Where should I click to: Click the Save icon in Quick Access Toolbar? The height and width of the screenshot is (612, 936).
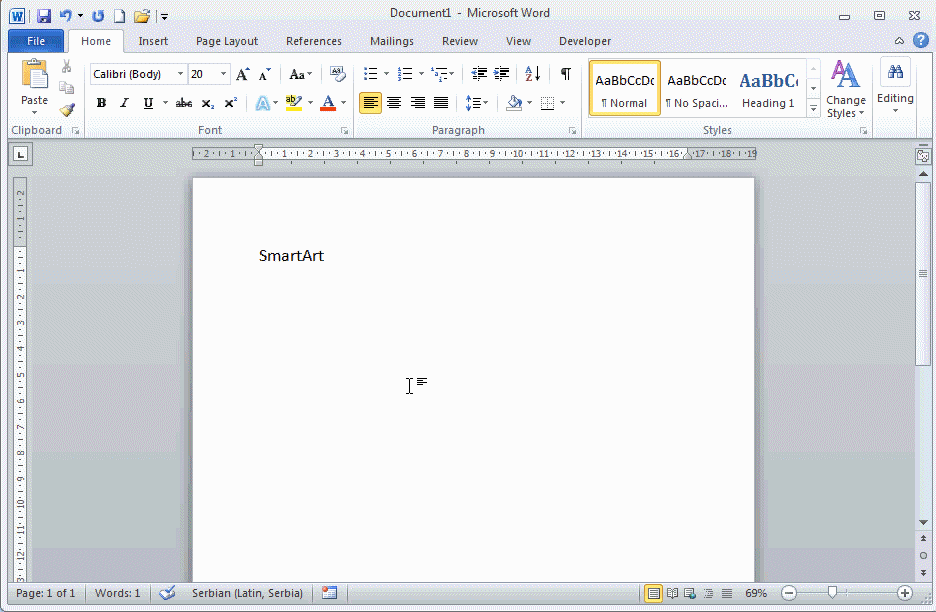(44, 16)
